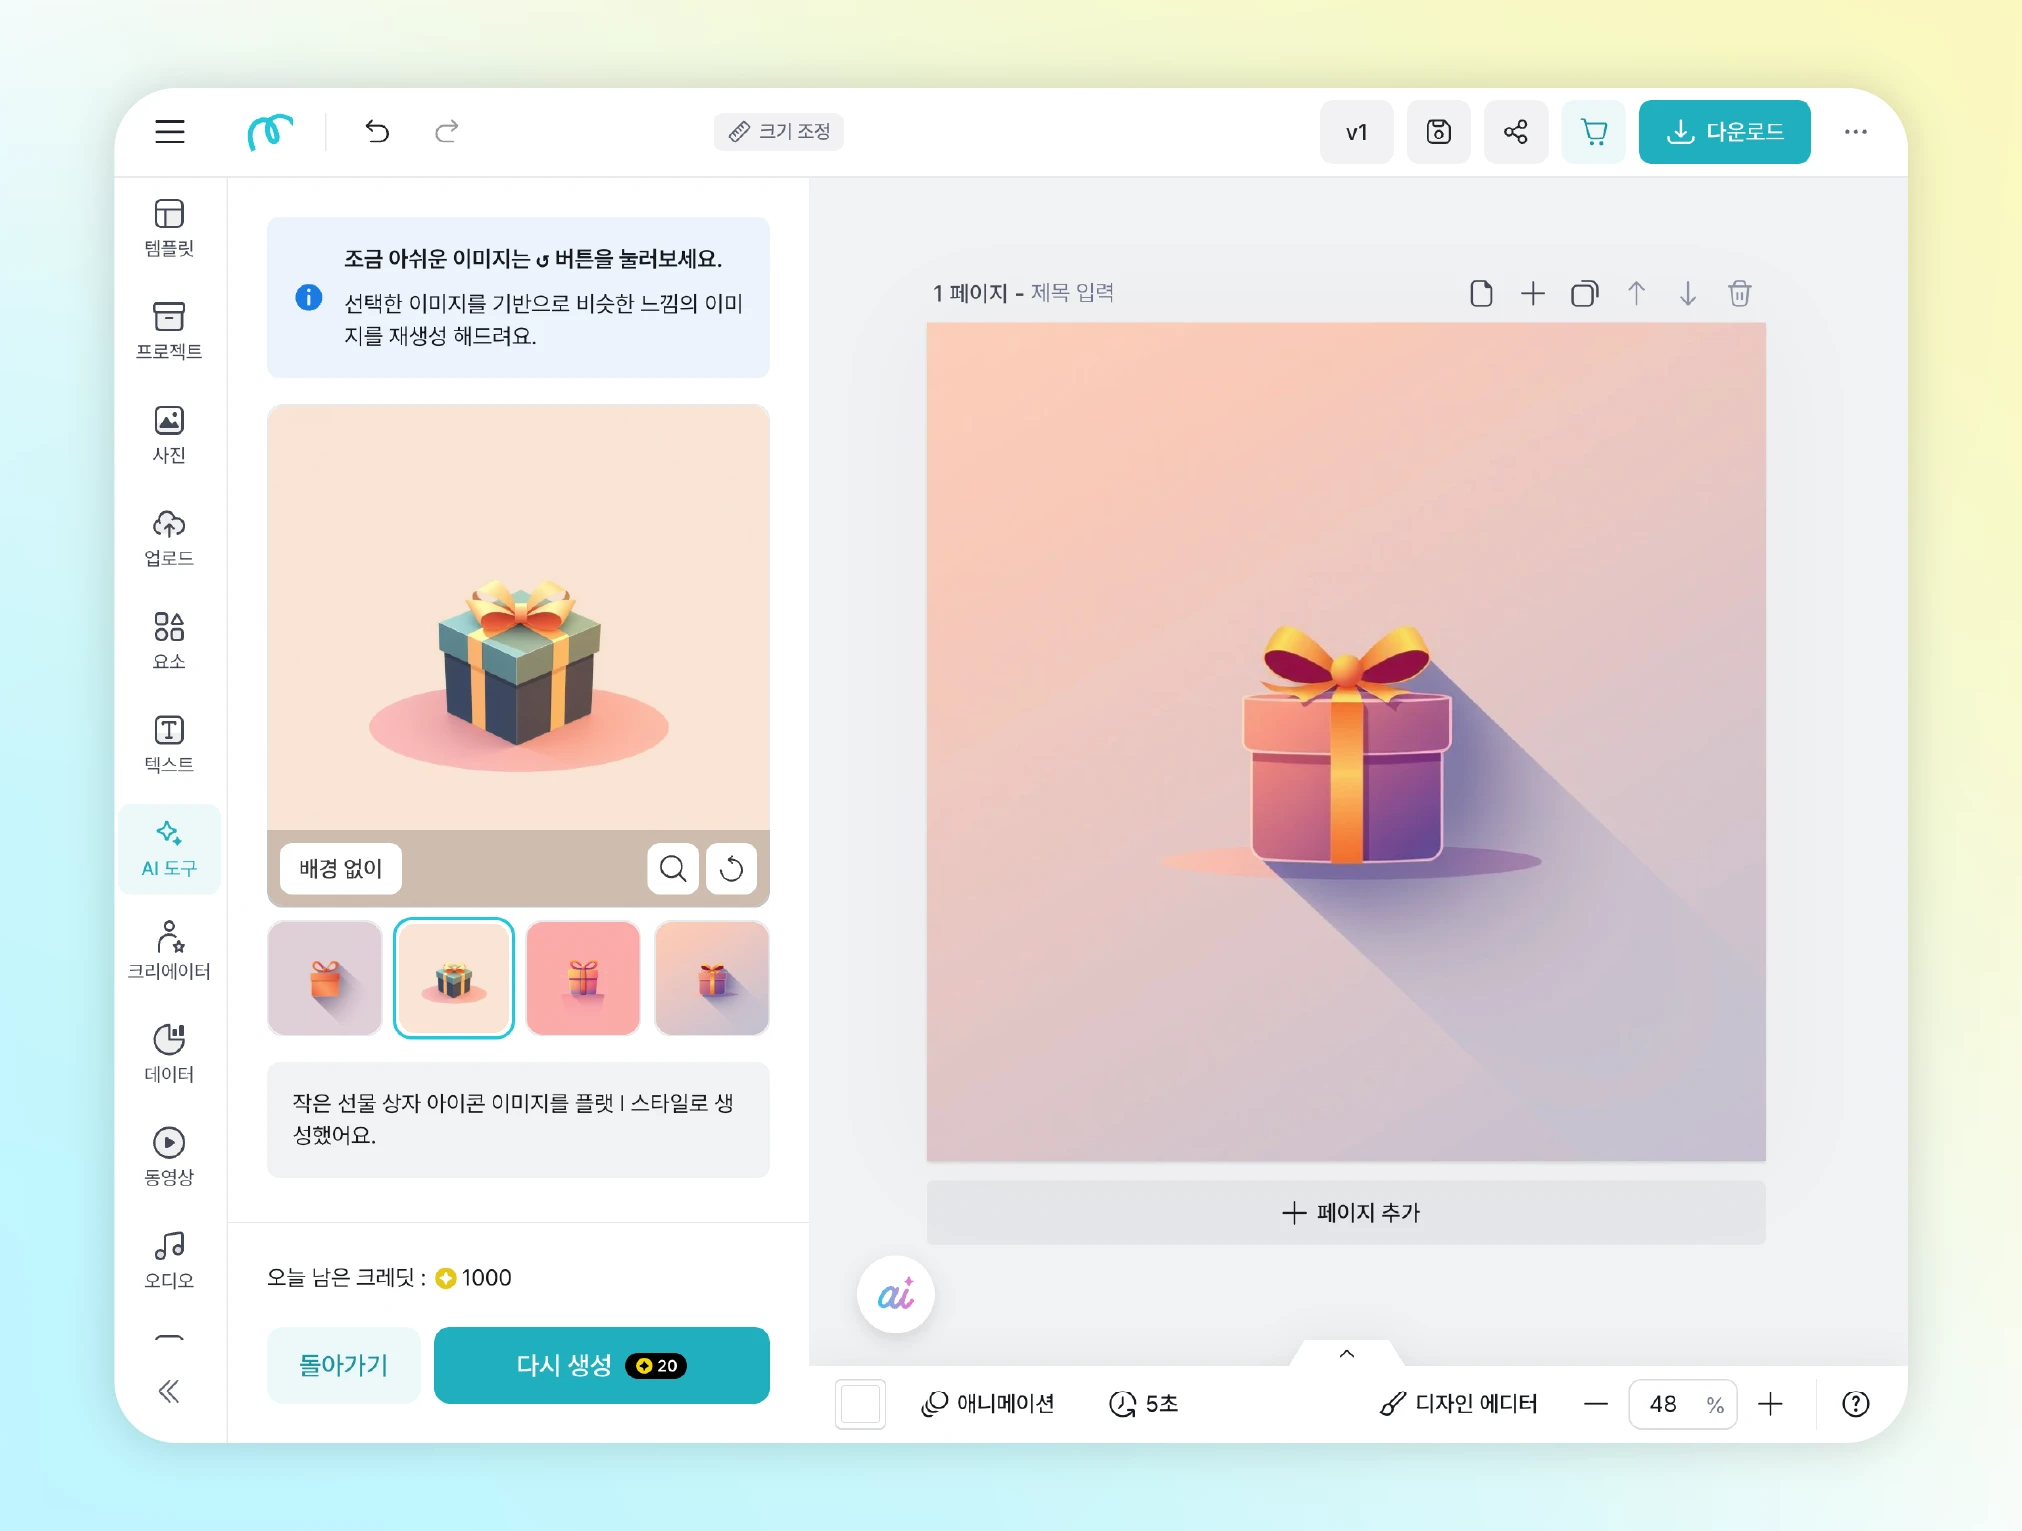Open the shopping cart icon
This screenshot has width=2022, height=1531.
(x=1593, y=132)
